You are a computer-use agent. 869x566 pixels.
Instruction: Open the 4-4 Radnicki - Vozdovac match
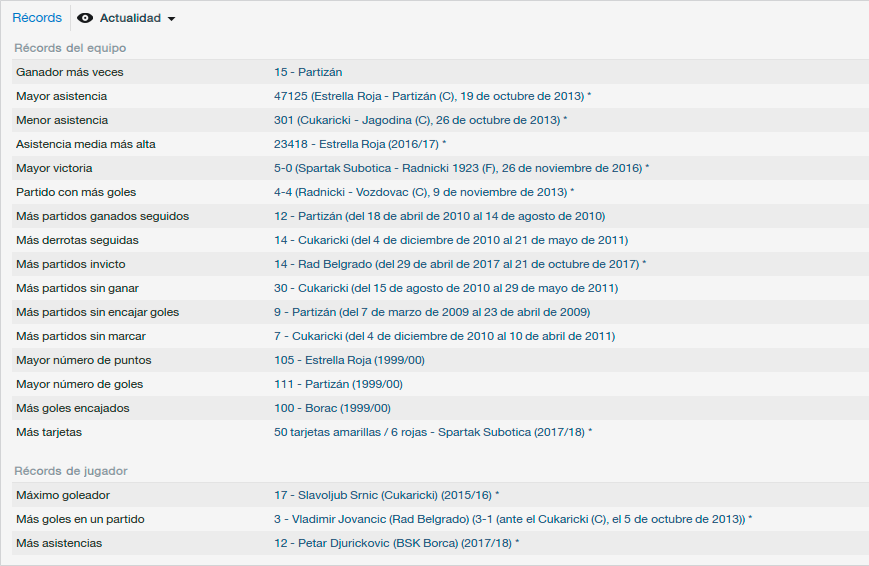point(424,192)
